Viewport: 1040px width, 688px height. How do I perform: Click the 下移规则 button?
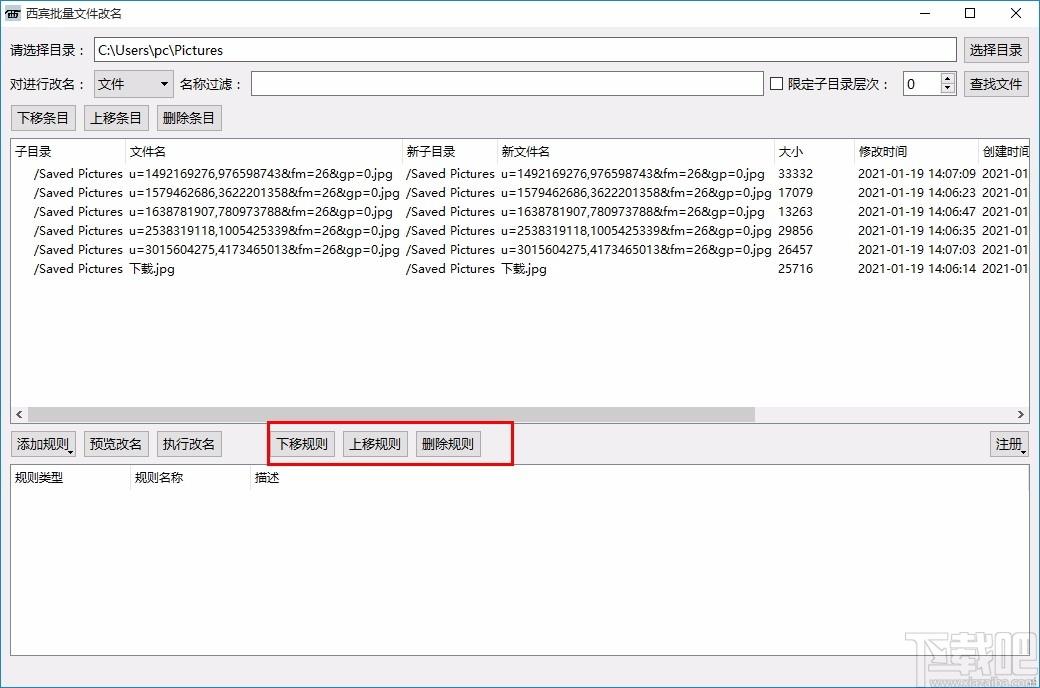(x=302, y=444)
